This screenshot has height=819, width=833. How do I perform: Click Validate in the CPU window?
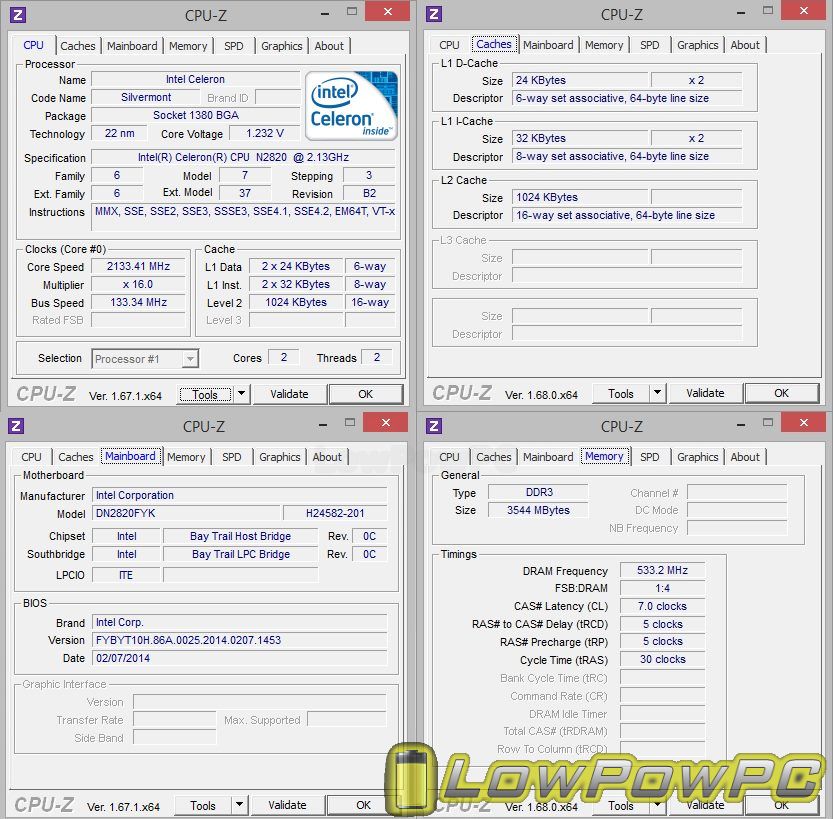(289, 395)
